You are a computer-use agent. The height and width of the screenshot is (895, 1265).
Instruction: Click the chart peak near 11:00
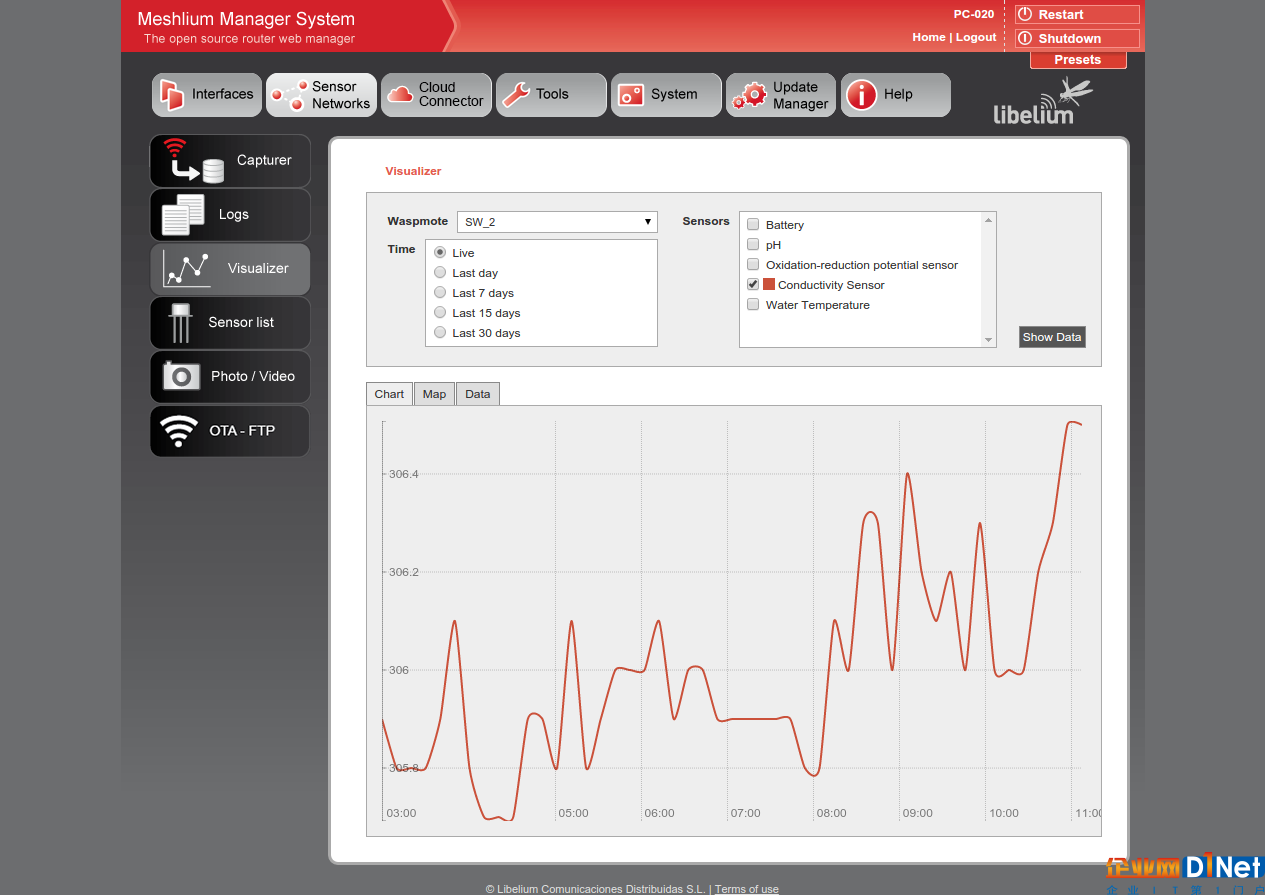click(x=1072, y=422)
